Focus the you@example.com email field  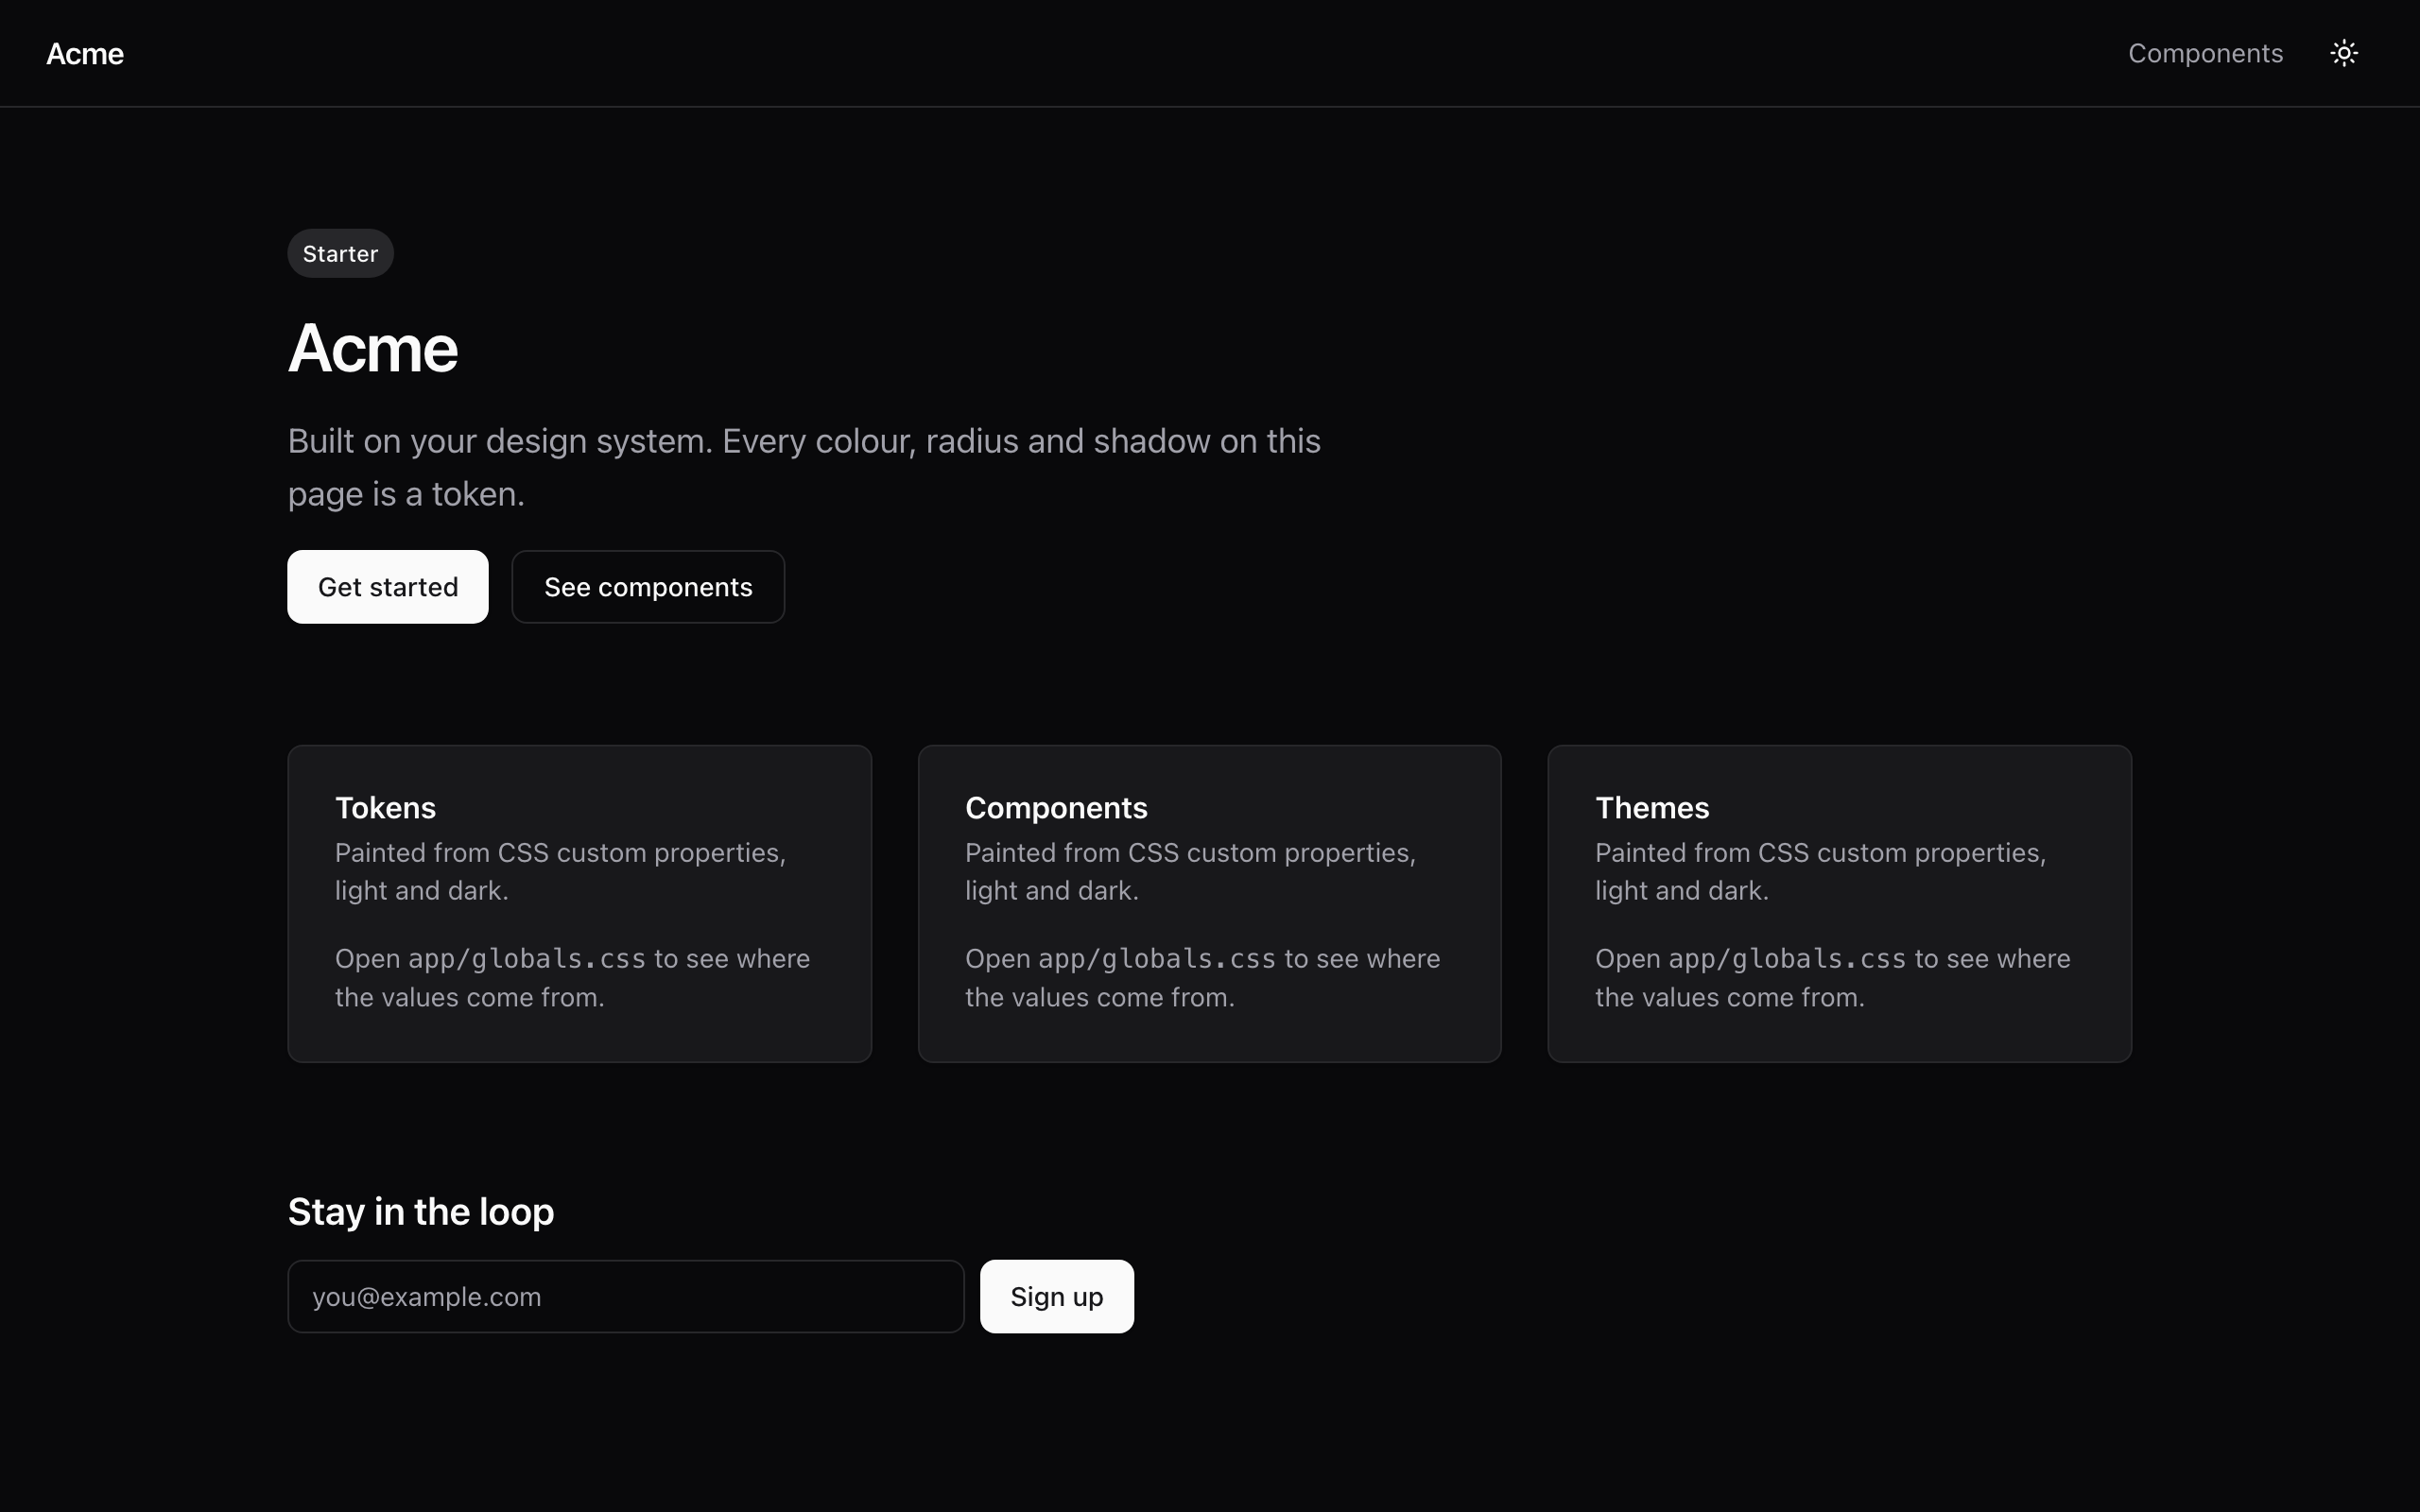tap(626, 1296)
